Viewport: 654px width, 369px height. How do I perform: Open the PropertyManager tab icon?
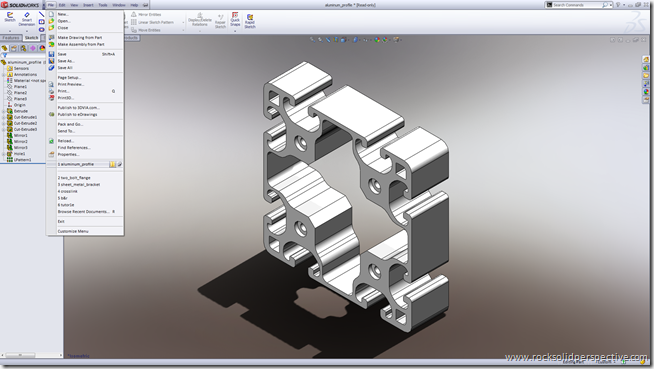[x=14, y=48]
